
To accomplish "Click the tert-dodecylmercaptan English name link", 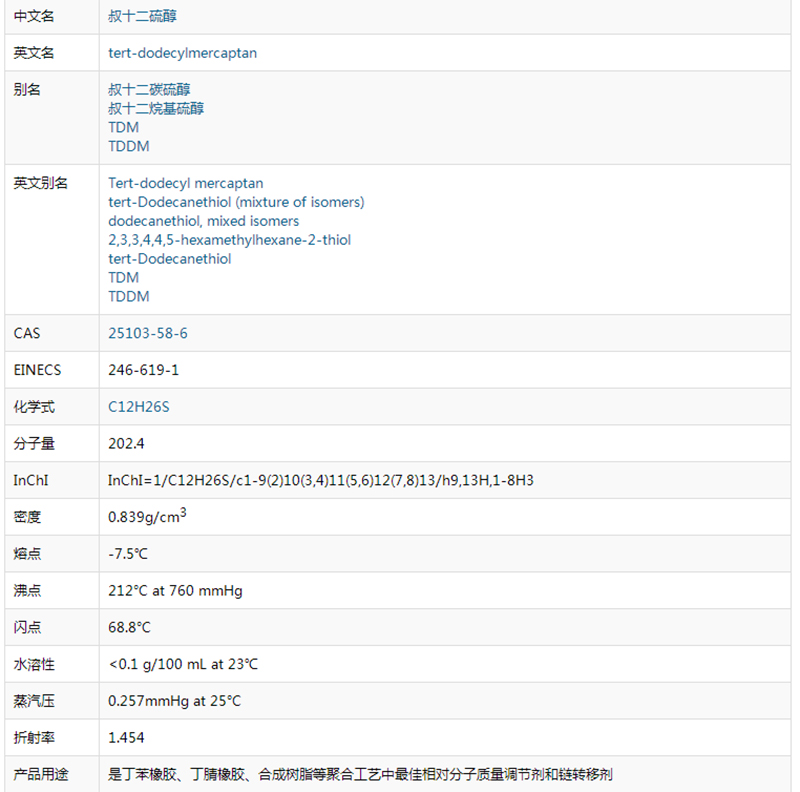I will 182,53.
